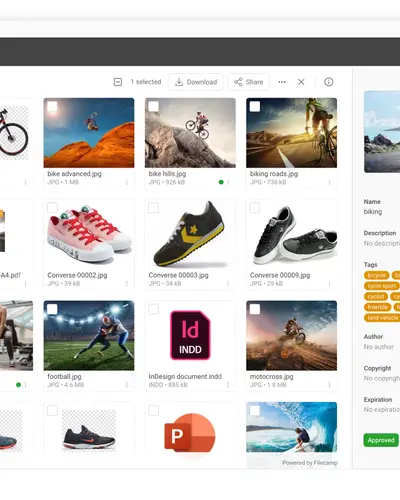400x500 pixels.
Task: Open the biking roads.jpg thumbnail
Action: click(x=292, y=133)
